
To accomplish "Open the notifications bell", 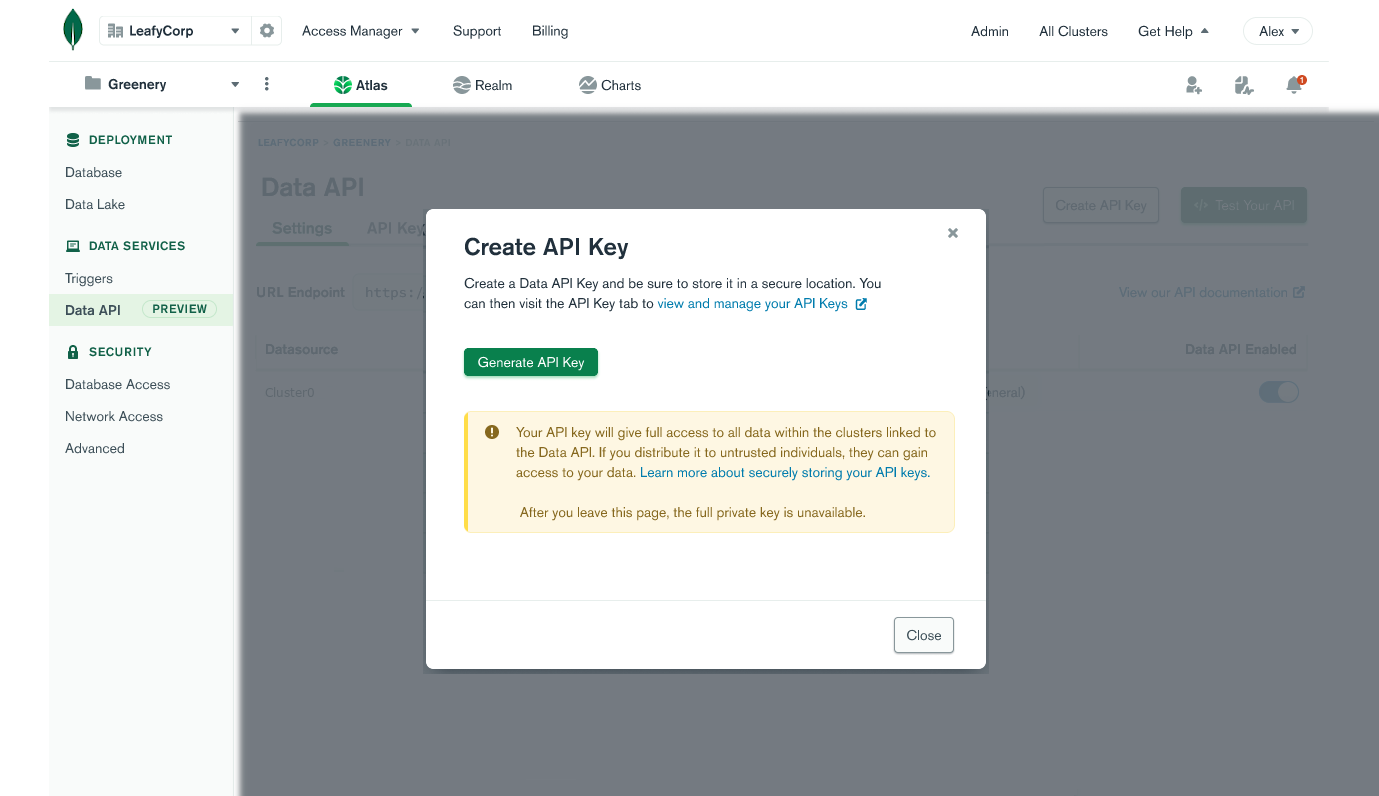I will [x=1295, y=85].
